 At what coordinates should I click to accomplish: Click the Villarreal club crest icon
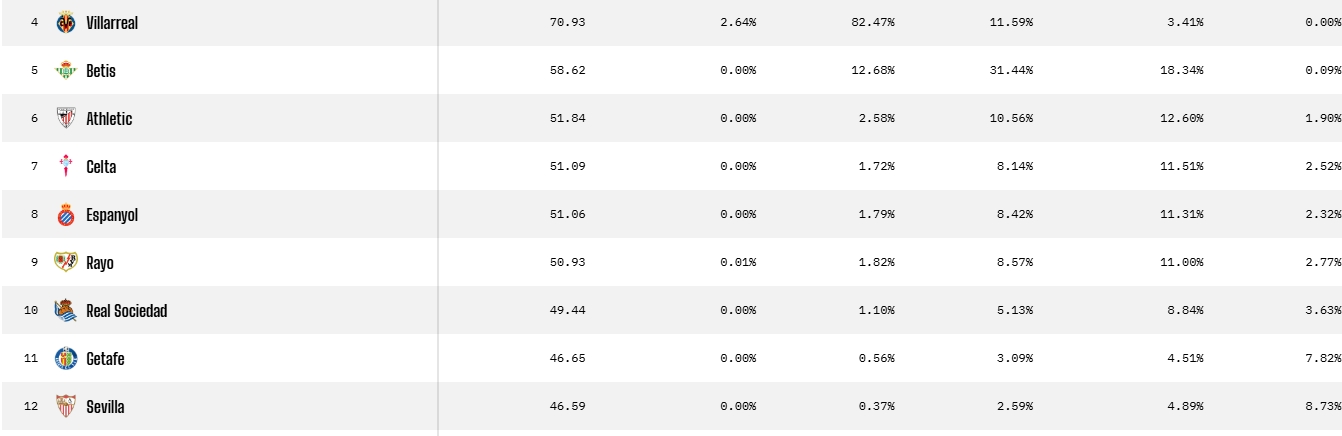66,22
